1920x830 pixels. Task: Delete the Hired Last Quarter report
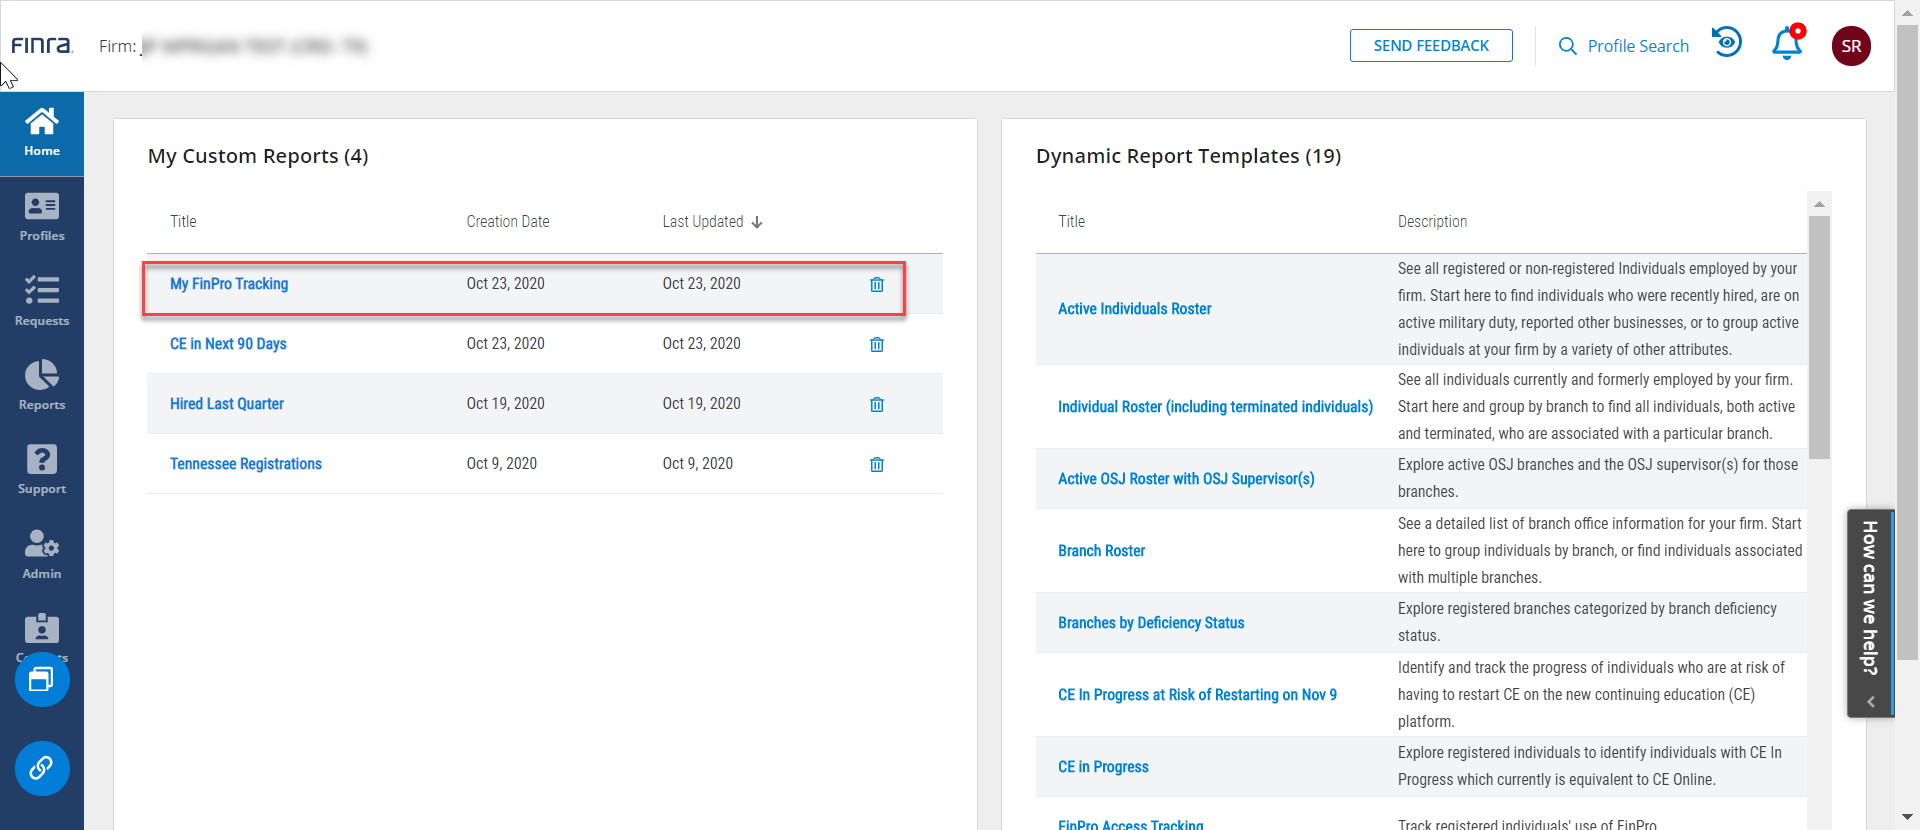(876, 405)
